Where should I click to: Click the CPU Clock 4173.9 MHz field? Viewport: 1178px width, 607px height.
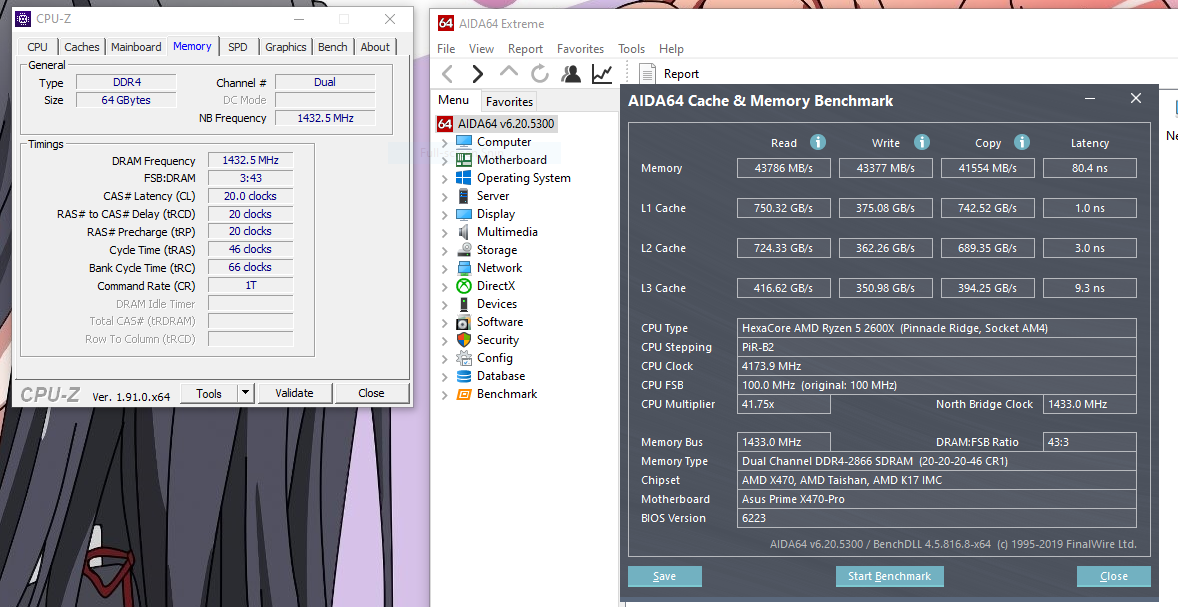click(937, 366)
